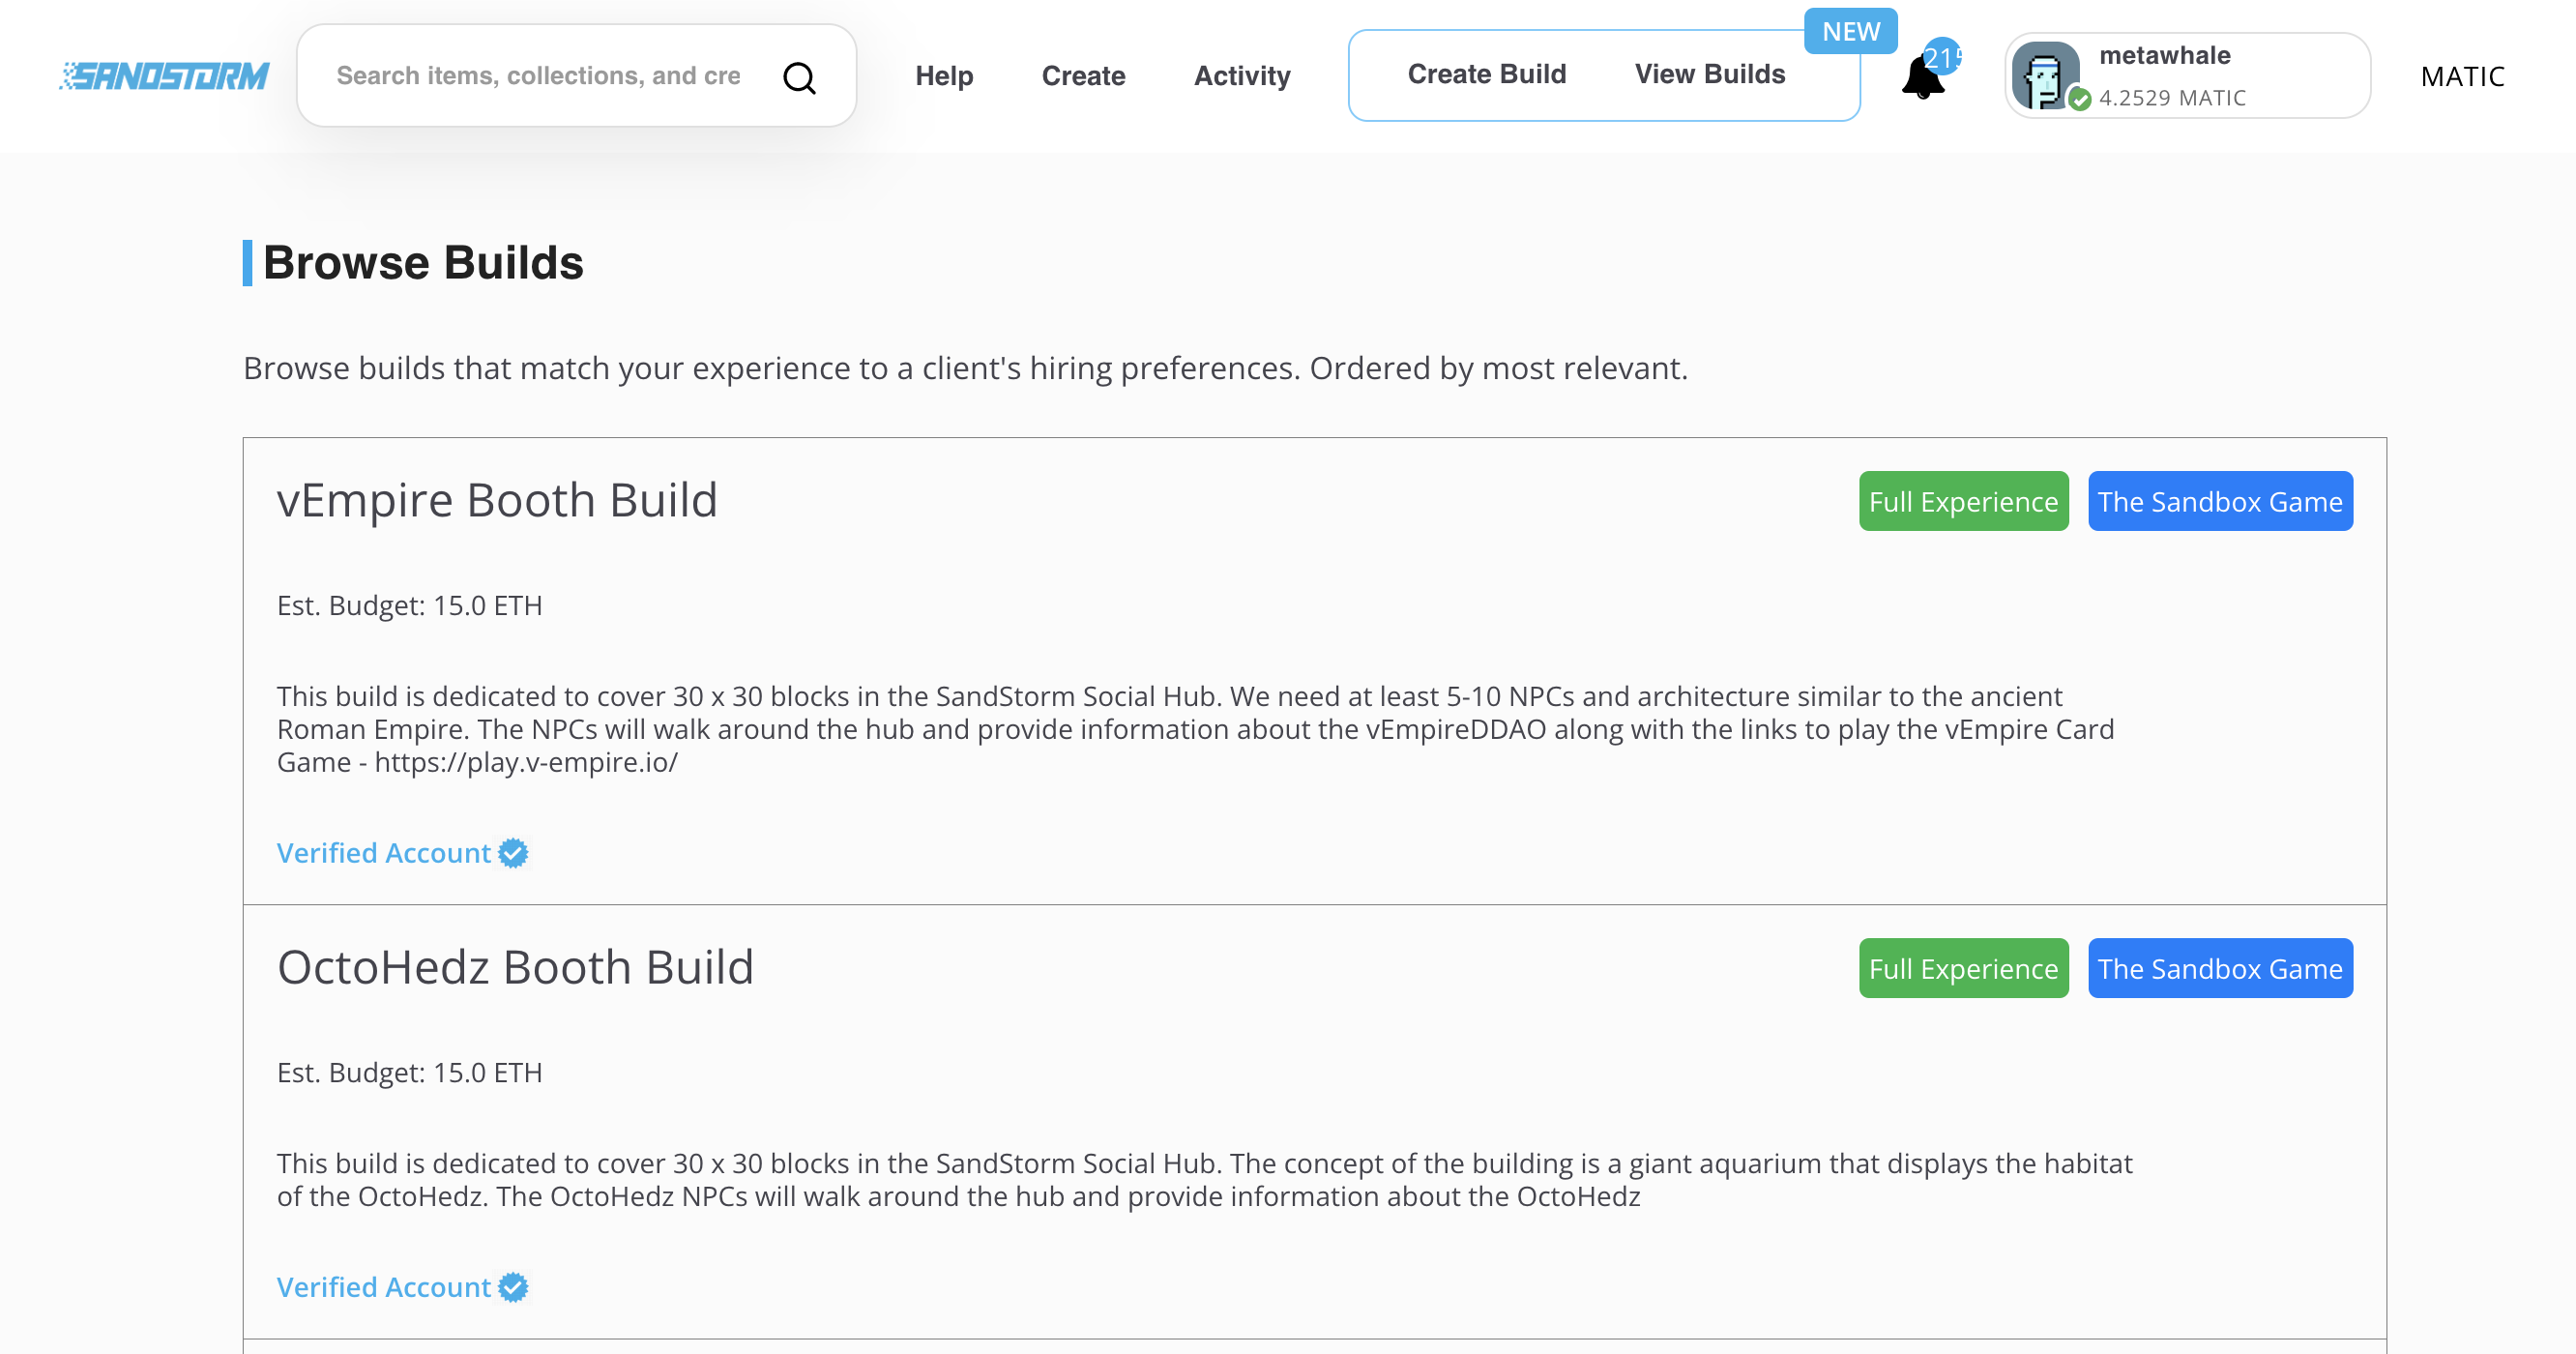Viewport: 2576px width, 1354px height.
Task: Open vEmpire Booth Build title
Action: [497, 500]
